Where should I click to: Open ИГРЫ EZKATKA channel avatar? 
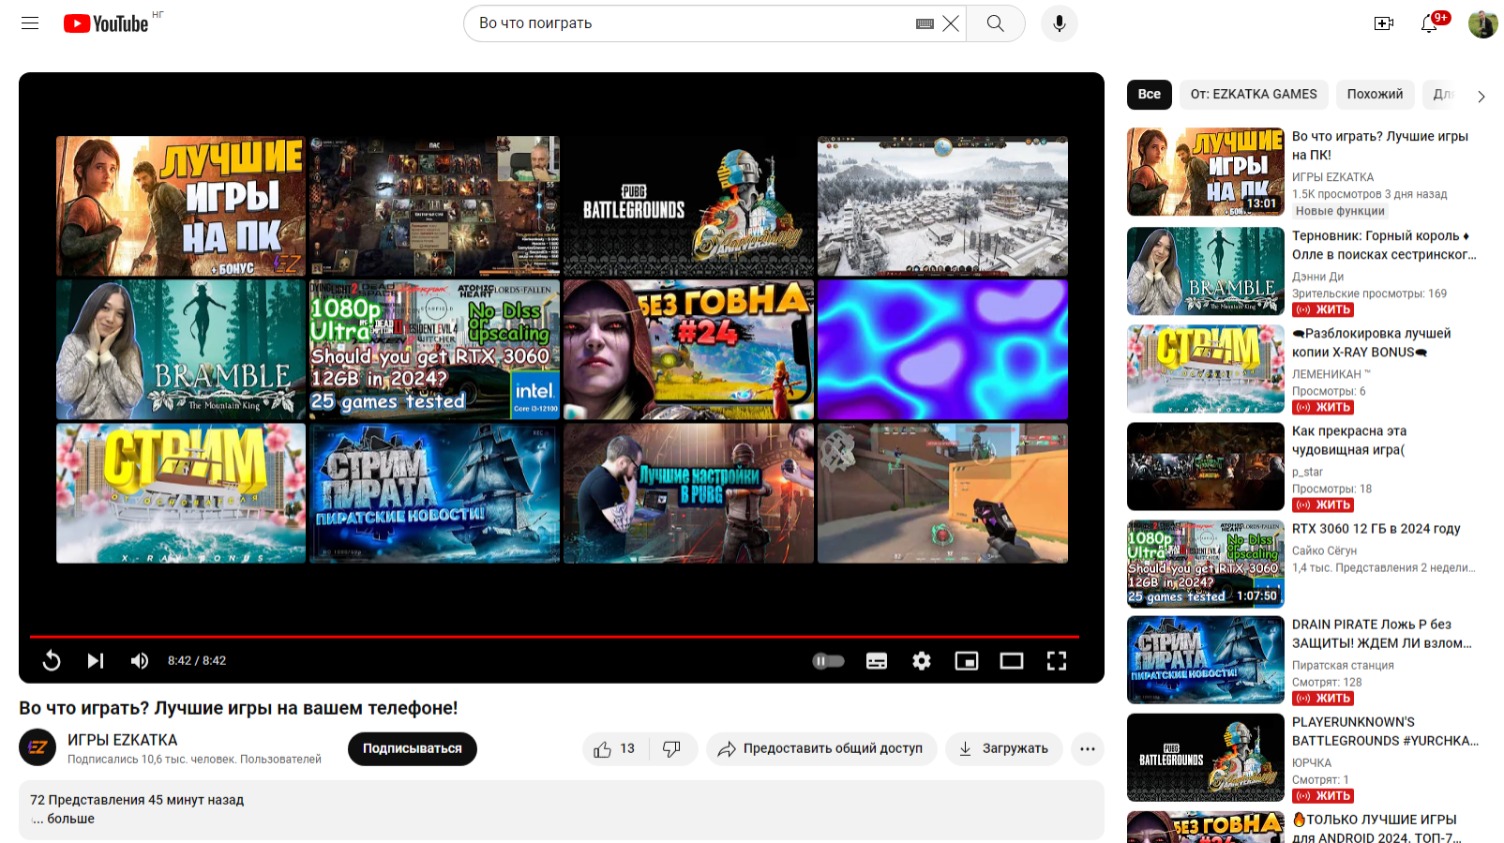point(38,748)
